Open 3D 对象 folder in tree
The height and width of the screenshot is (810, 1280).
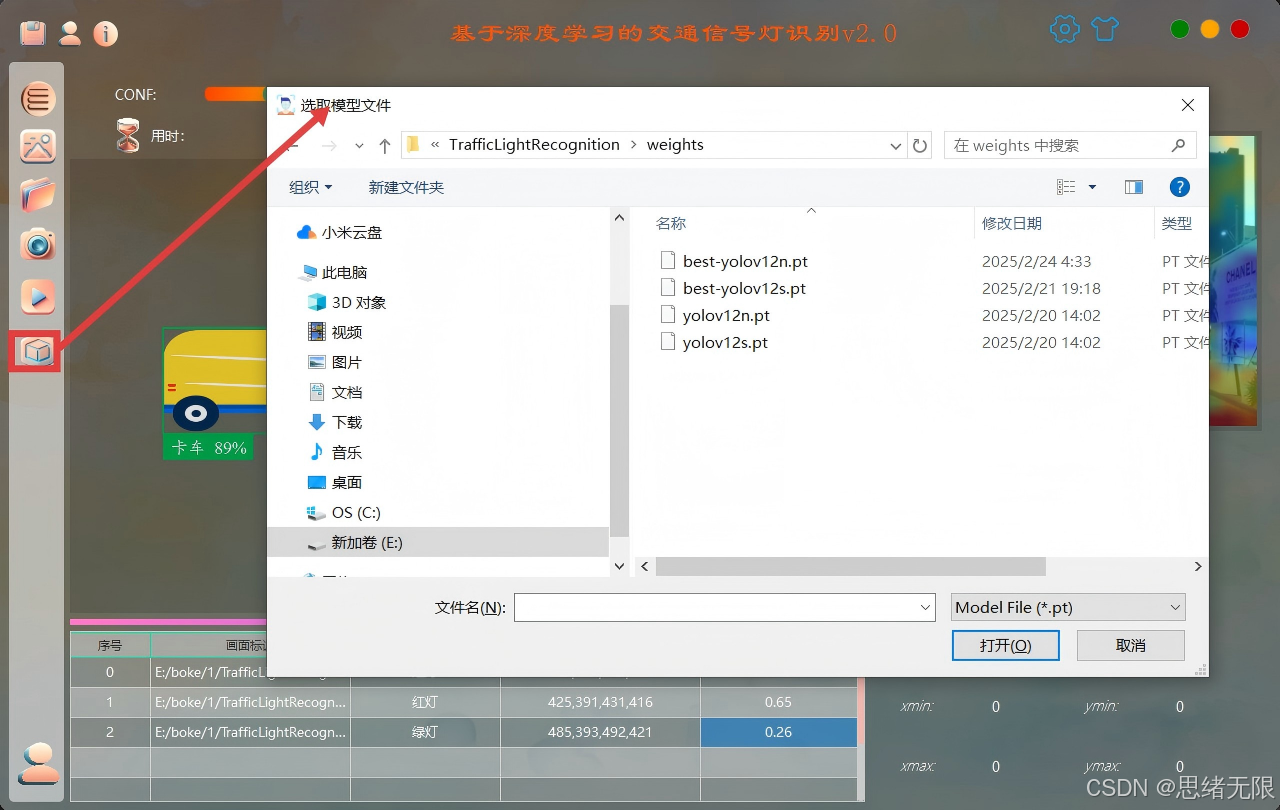347,302
